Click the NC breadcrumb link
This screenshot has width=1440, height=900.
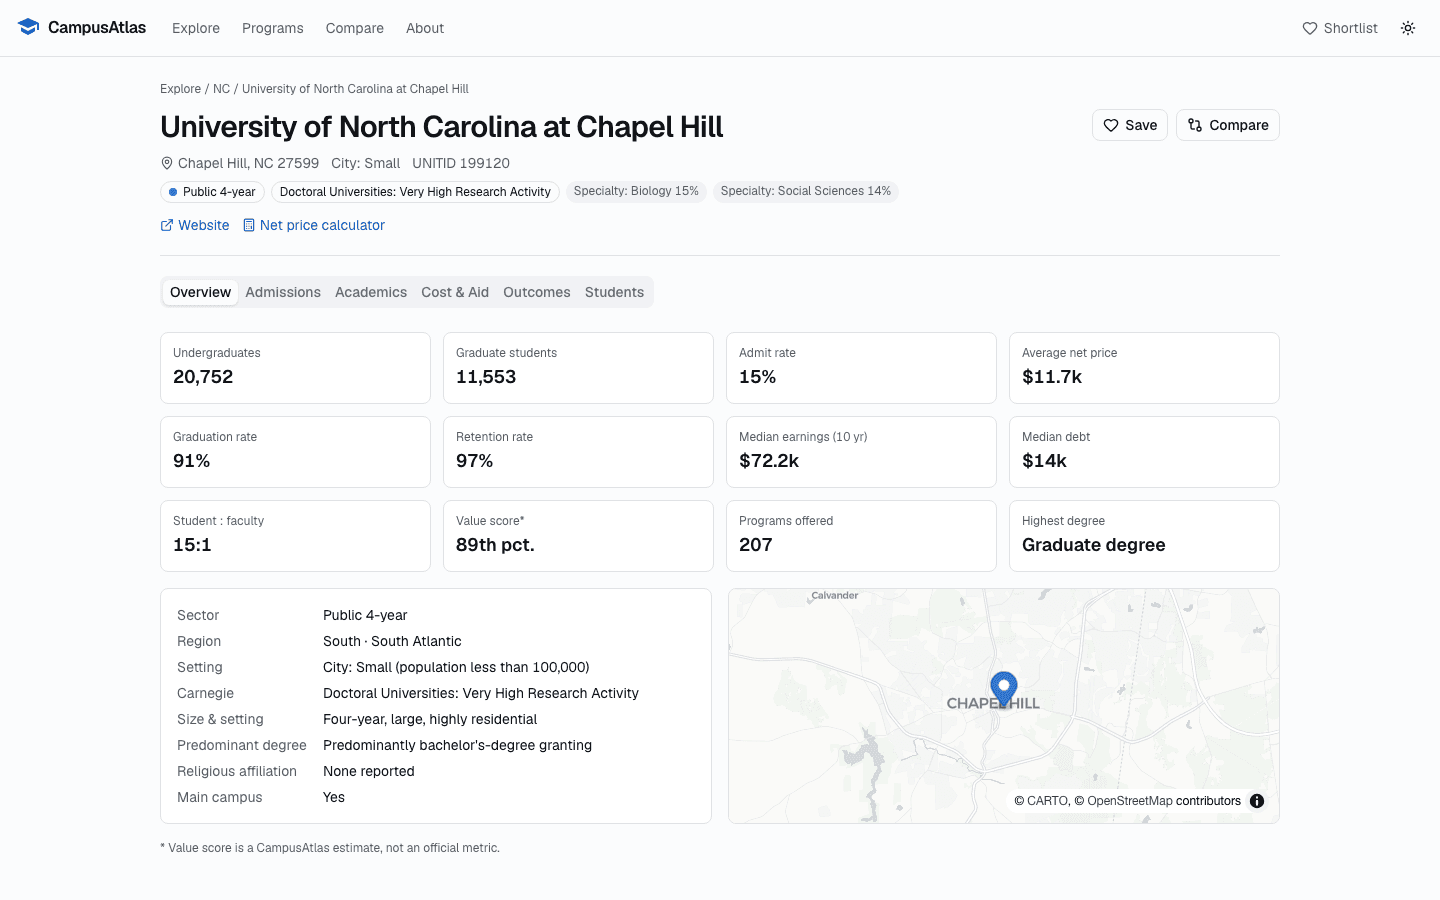tap(222, 89)
